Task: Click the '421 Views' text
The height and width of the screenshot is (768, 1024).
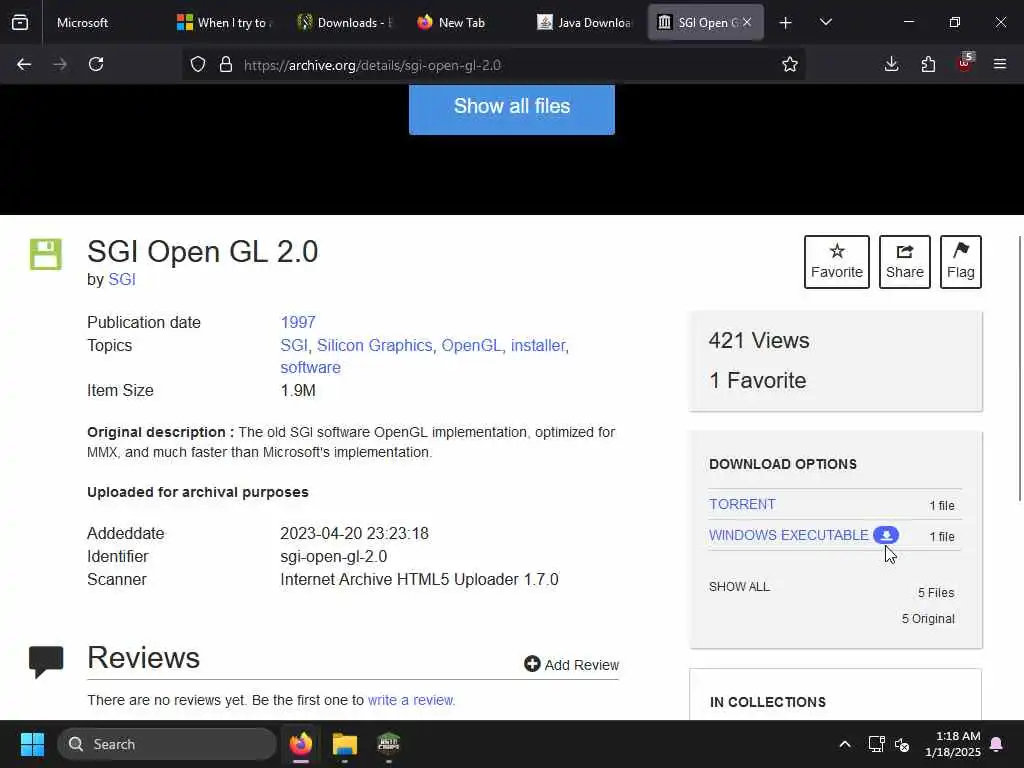Action: [x=759, y=341]
